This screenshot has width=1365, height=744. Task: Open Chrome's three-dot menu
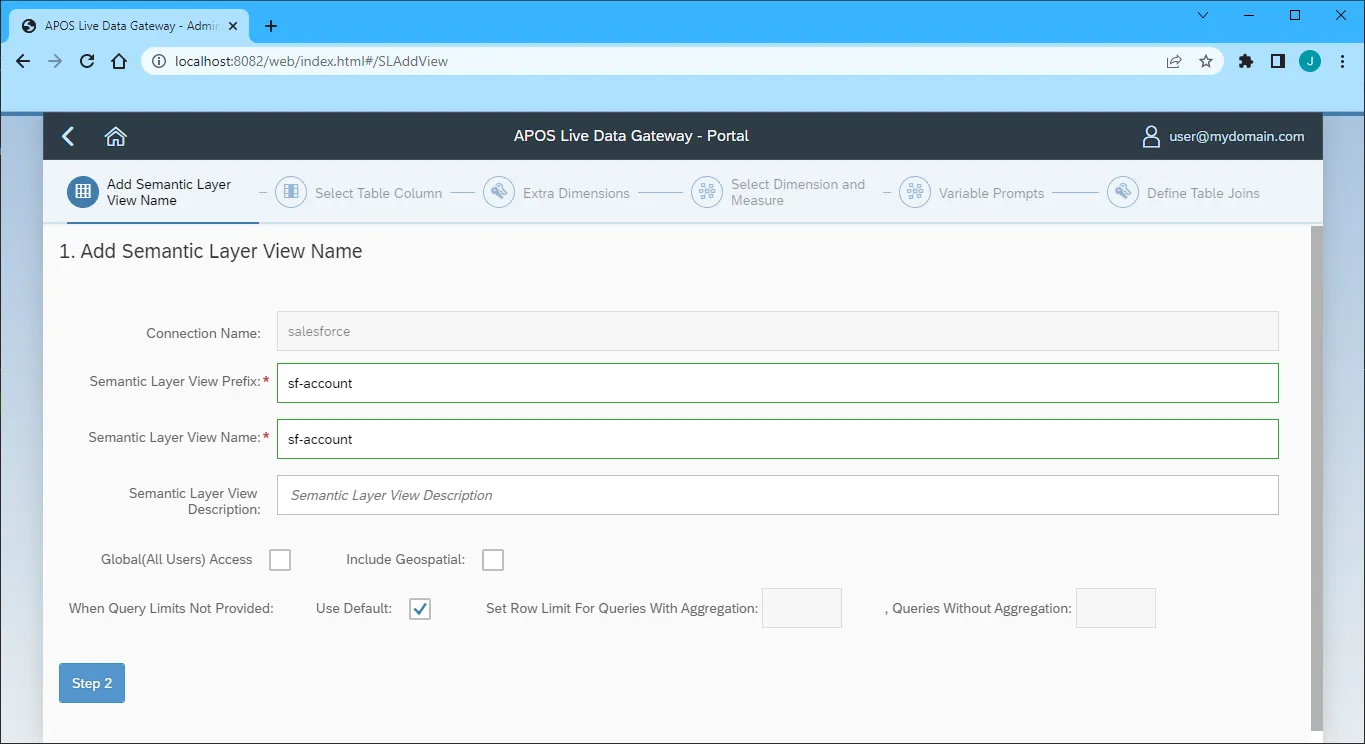coord(1342,61)
